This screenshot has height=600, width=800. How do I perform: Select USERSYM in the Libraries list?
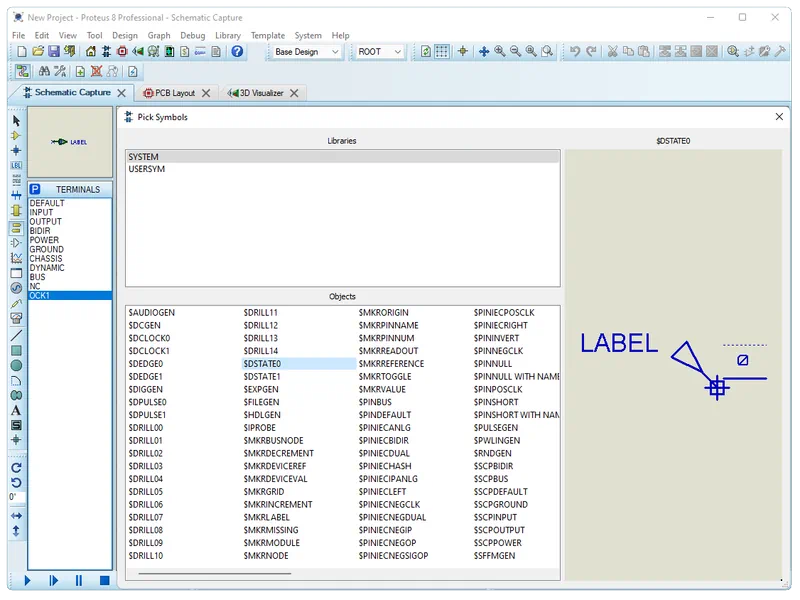[147, 169]
